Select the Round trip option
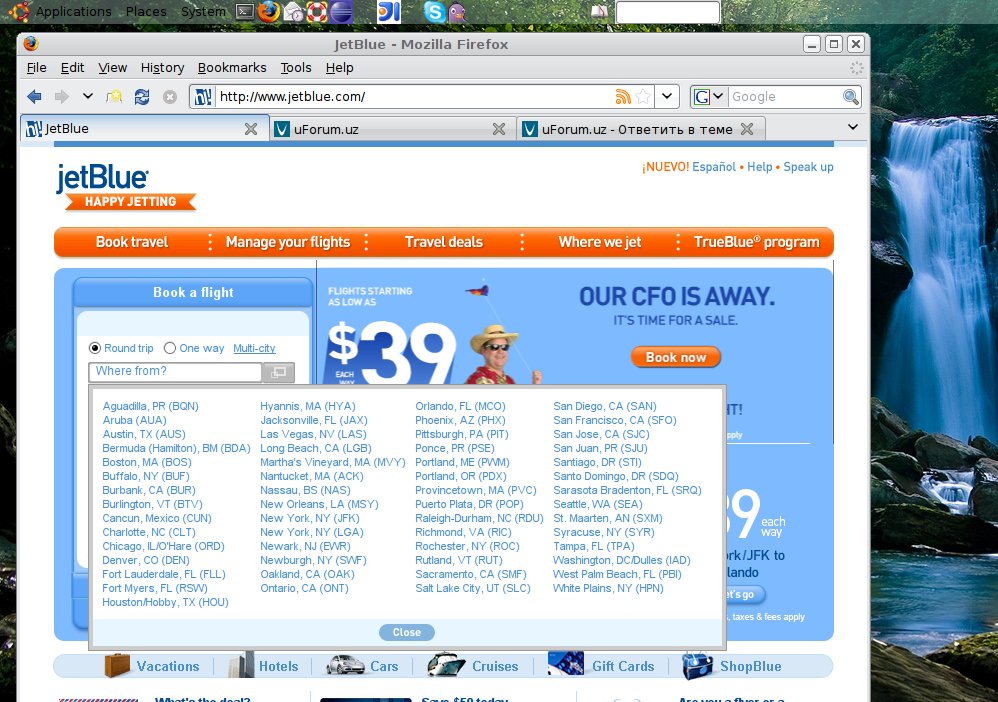This screenshot has width=998, height=702. point(95,348)
